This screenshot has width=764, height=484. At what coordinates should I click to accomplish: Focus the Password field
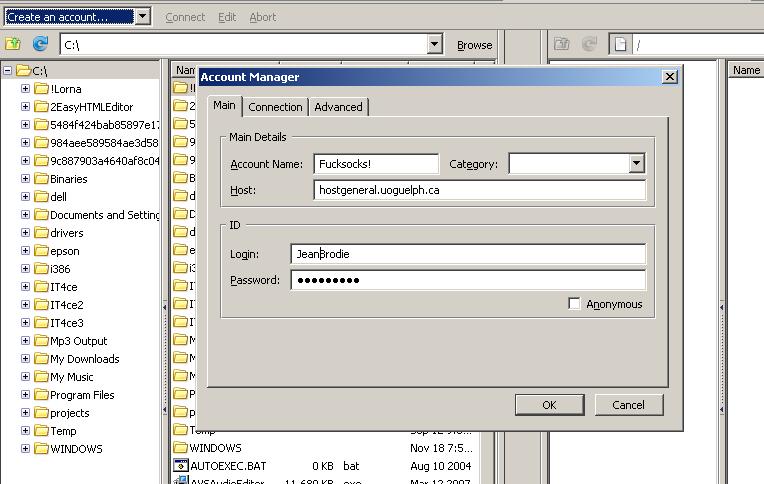point(468,280)
